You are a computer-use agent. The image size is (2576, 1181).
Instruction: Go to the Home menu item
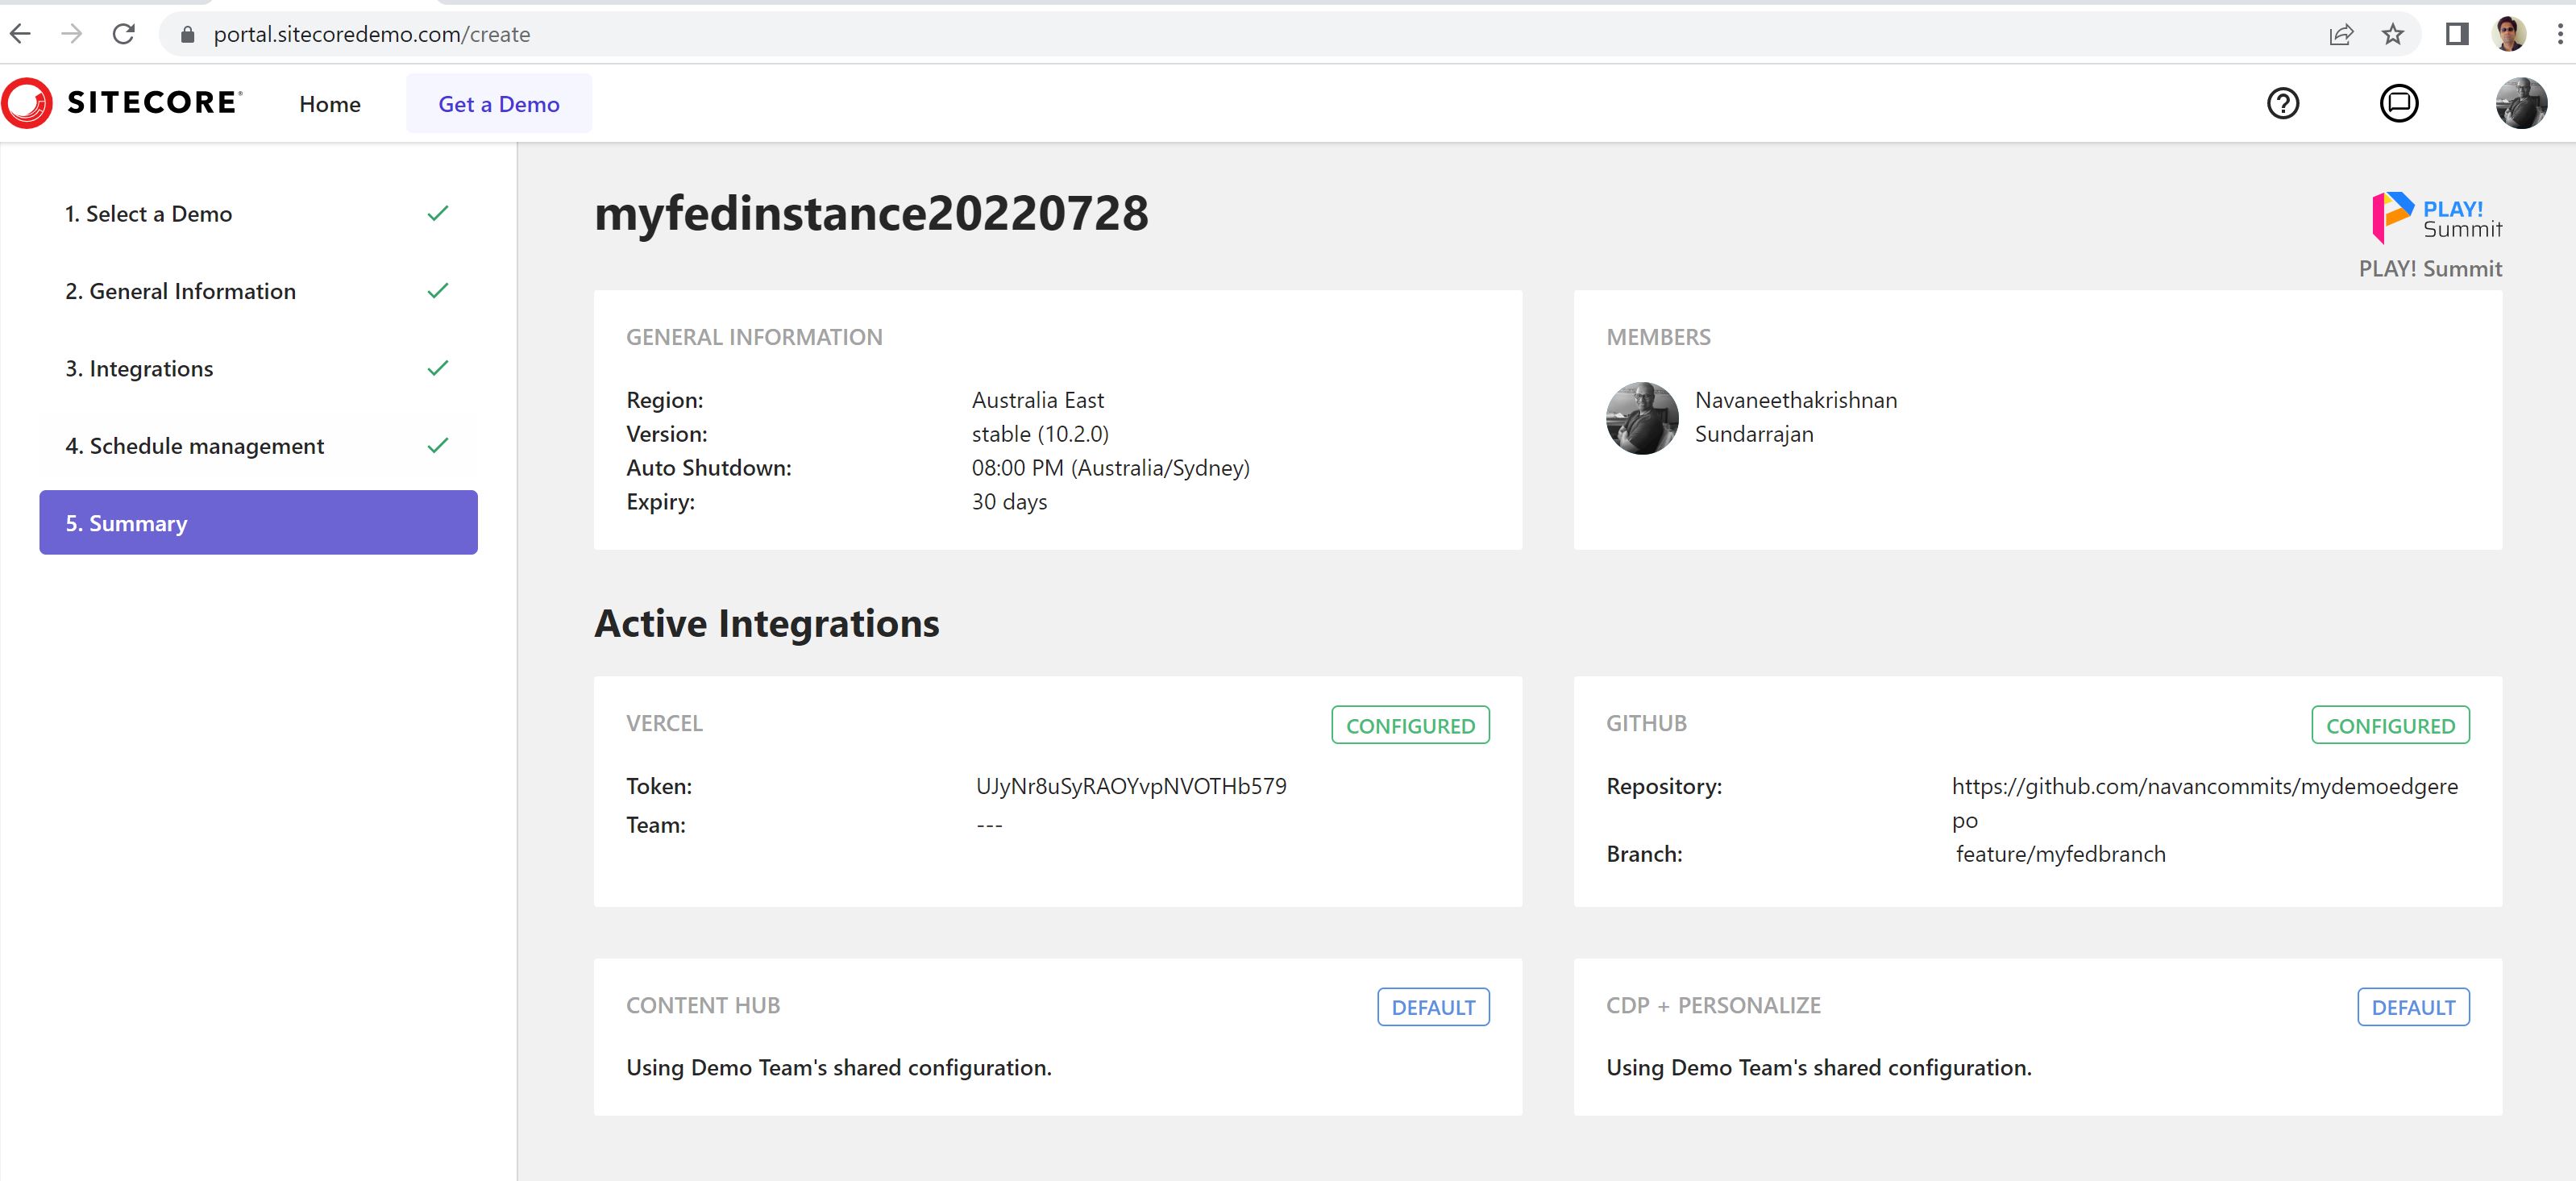point(330,104)
